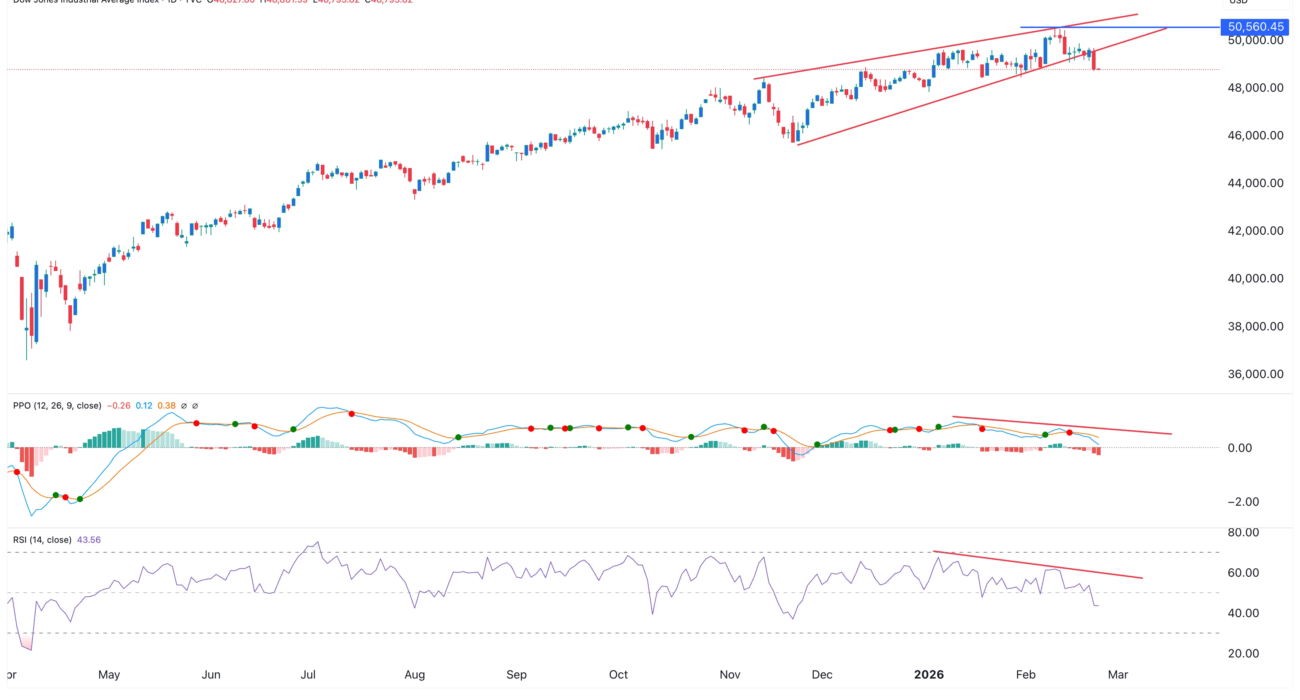The image size is (1300, 700).
Task: Click the purple RSI value 43.56
Action: pyautogui.click(x=88, y=540)
